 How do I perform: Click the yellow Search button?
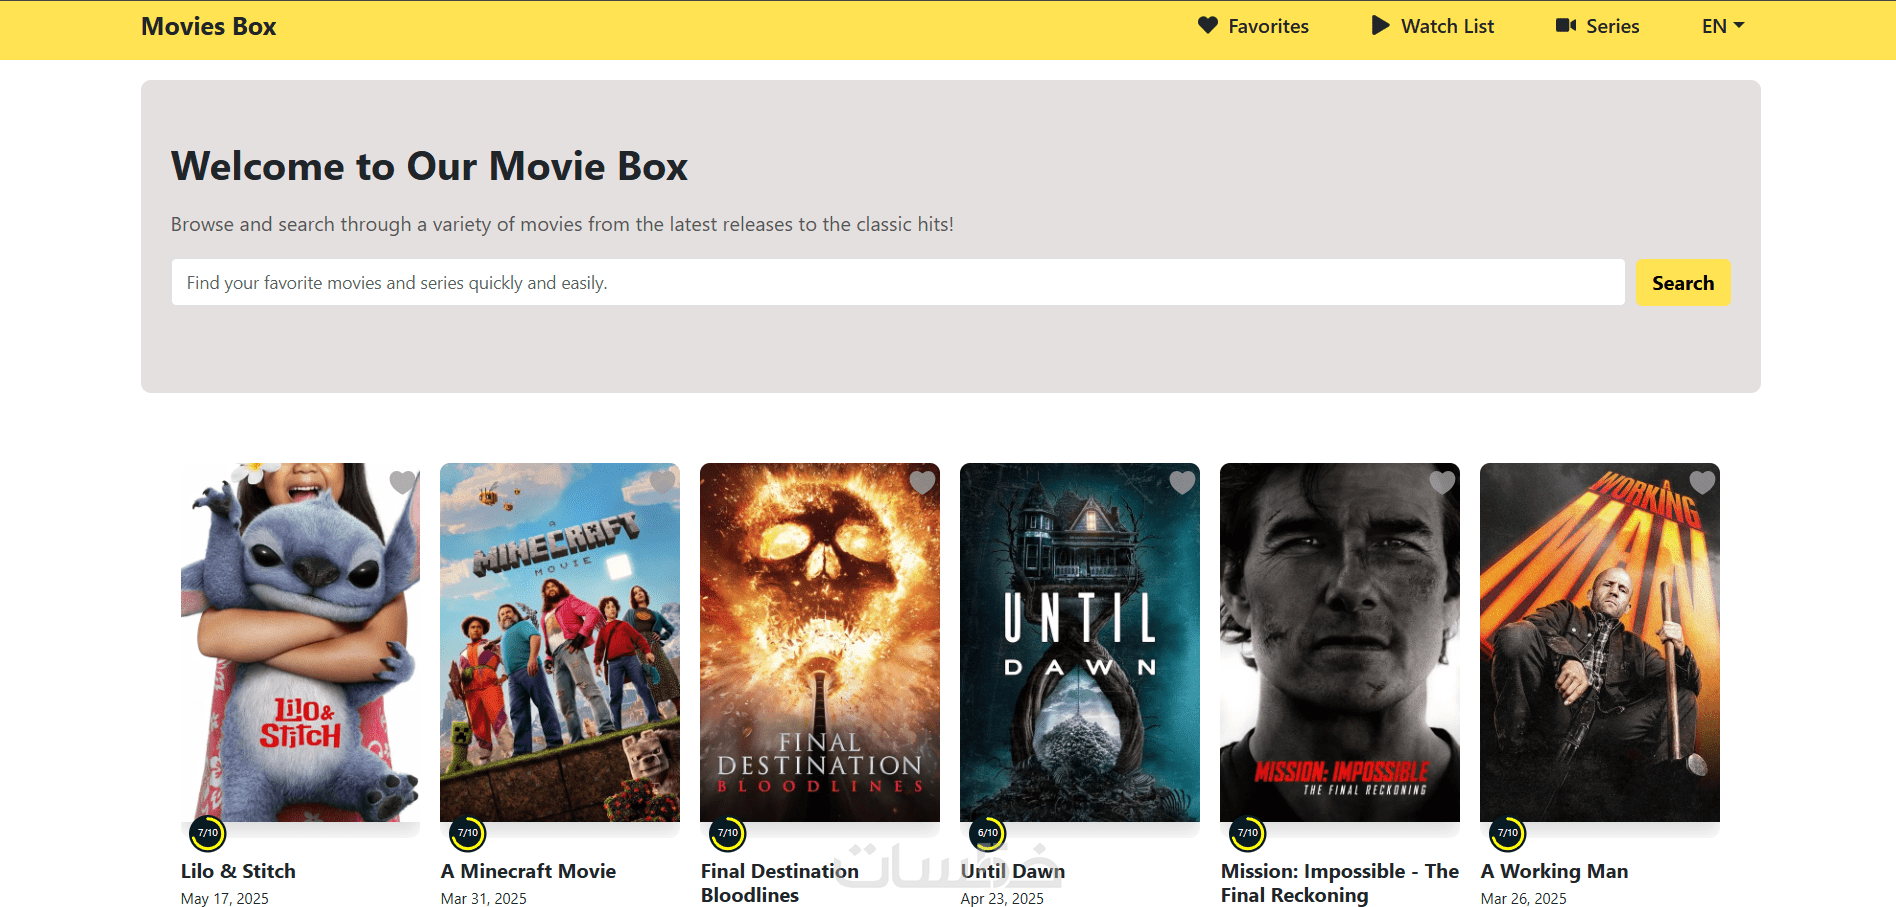click(1683, 283)
